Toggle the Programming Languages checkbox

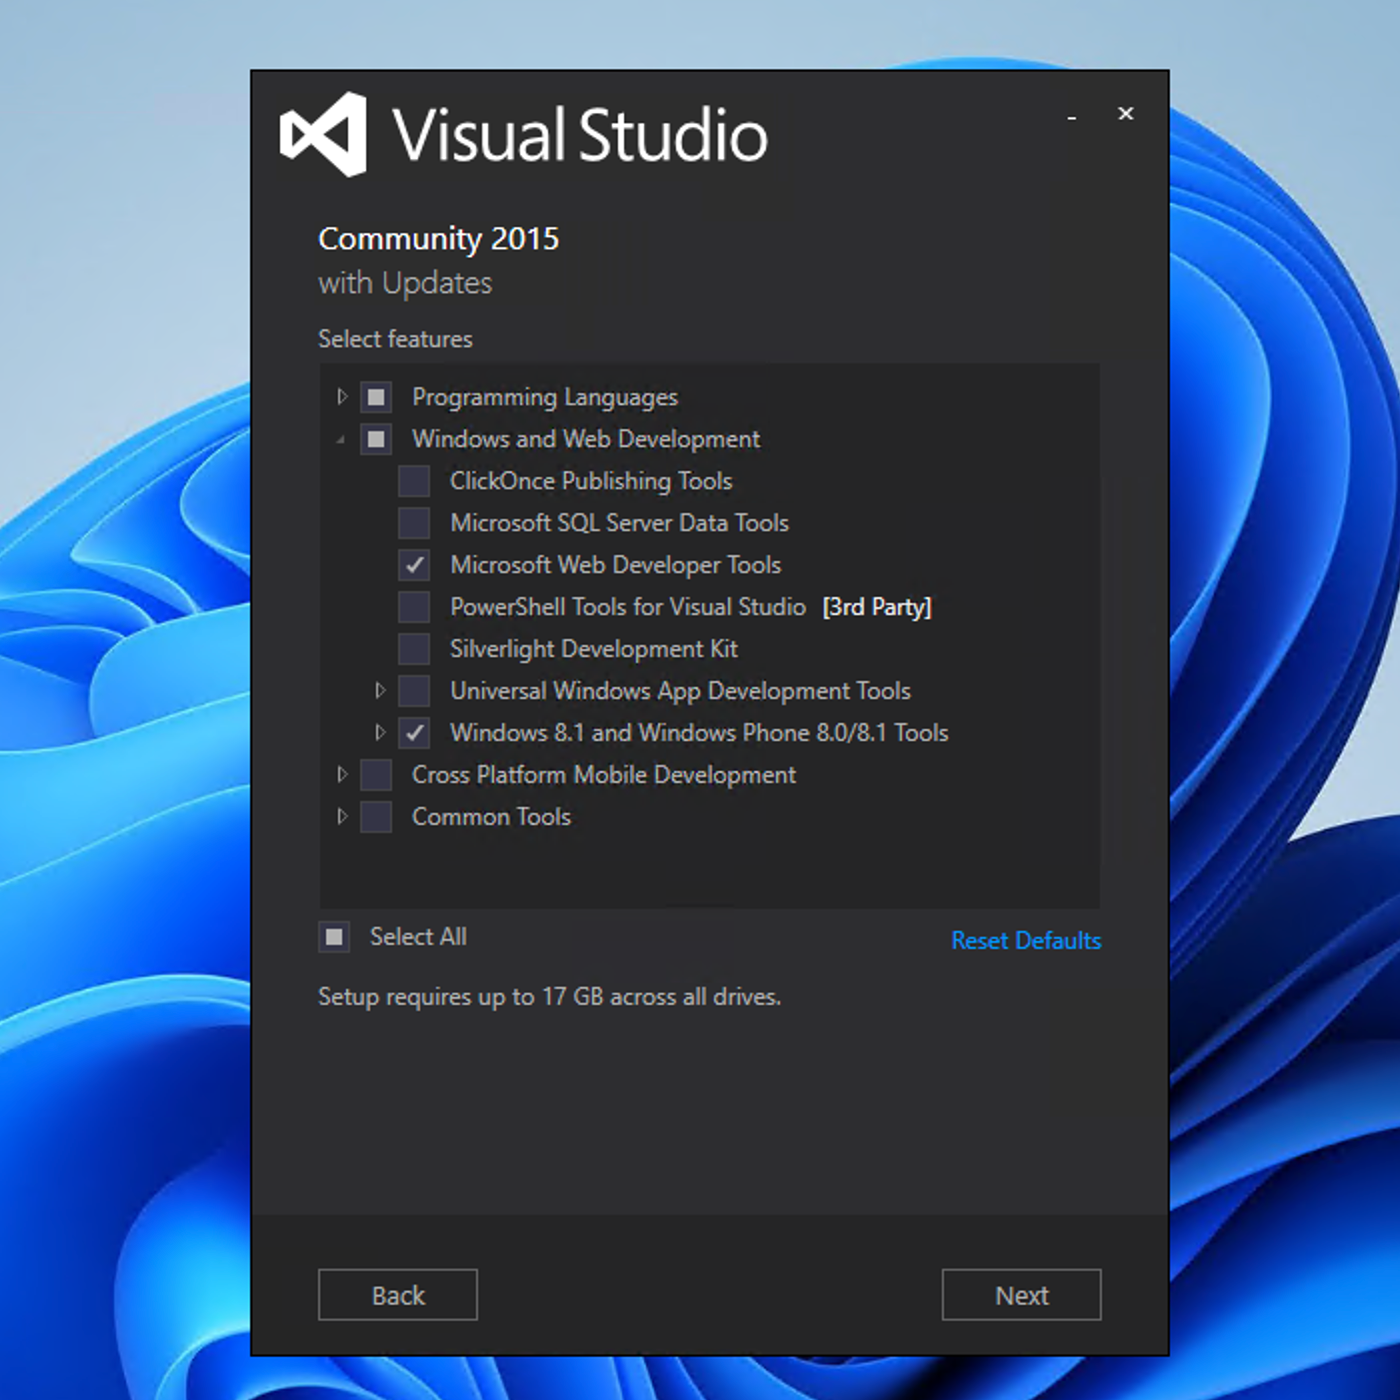click(x=376, y=397)
